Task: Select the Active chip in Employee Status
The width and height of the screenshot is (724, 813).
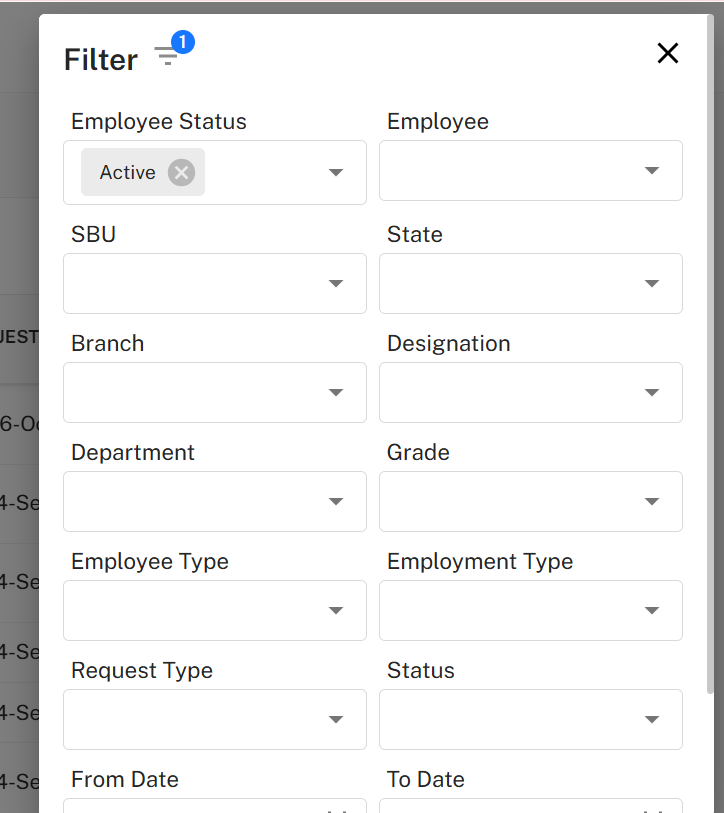Action: coord(127,172)
